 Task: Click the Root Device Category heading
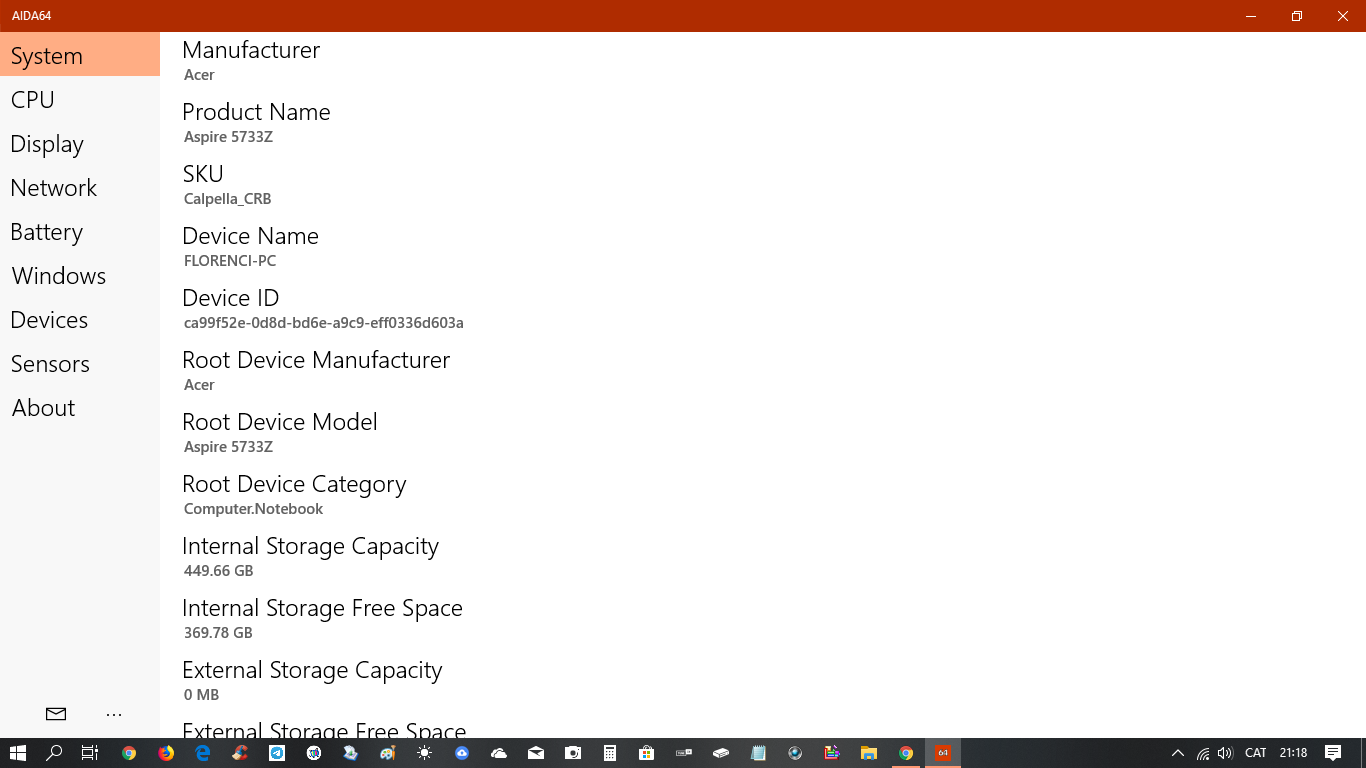click(294, 485)
